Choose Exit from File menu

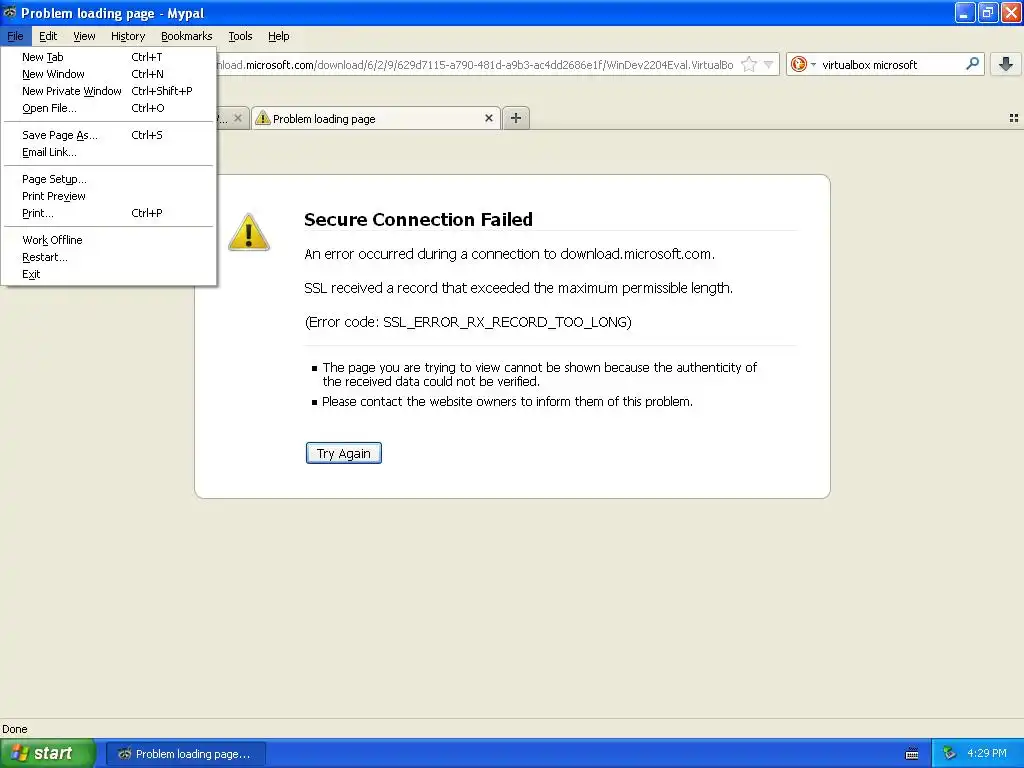pos(108,274)
